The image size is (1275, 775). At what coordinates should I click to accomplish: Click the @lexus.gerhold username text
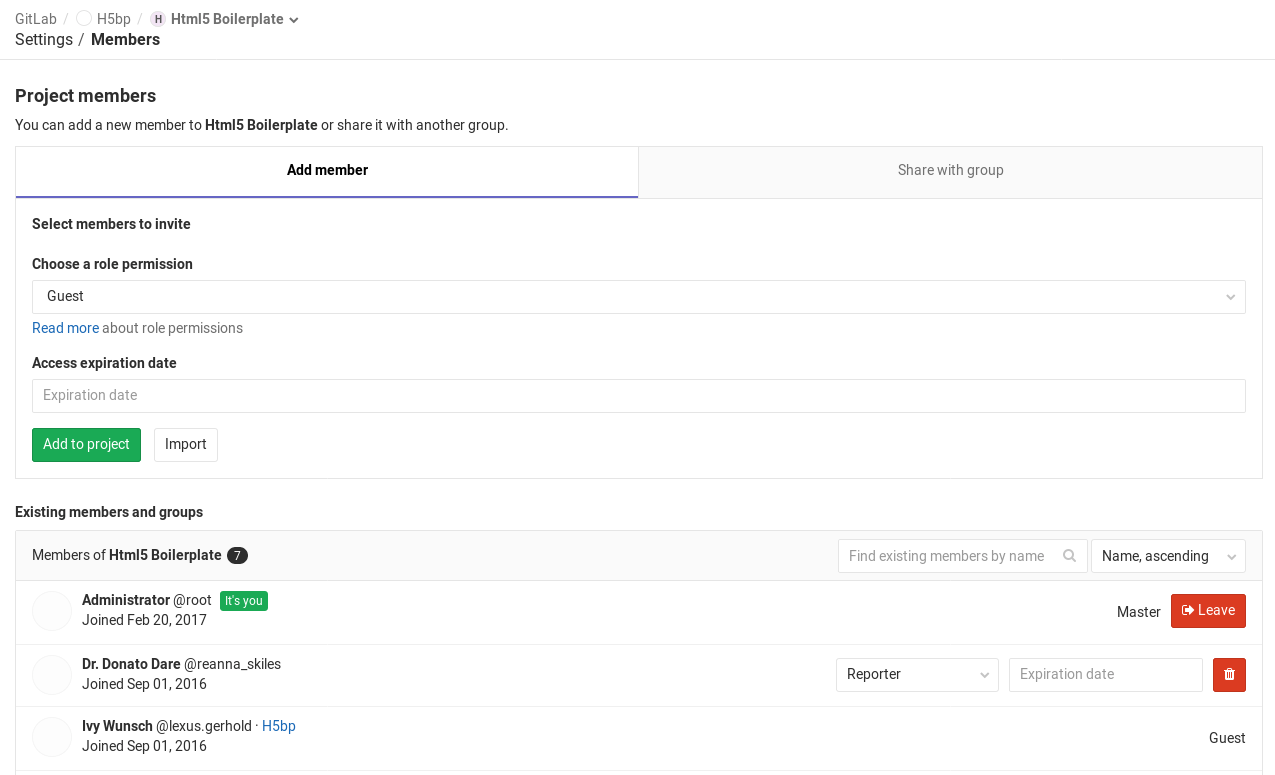point(204,726)
